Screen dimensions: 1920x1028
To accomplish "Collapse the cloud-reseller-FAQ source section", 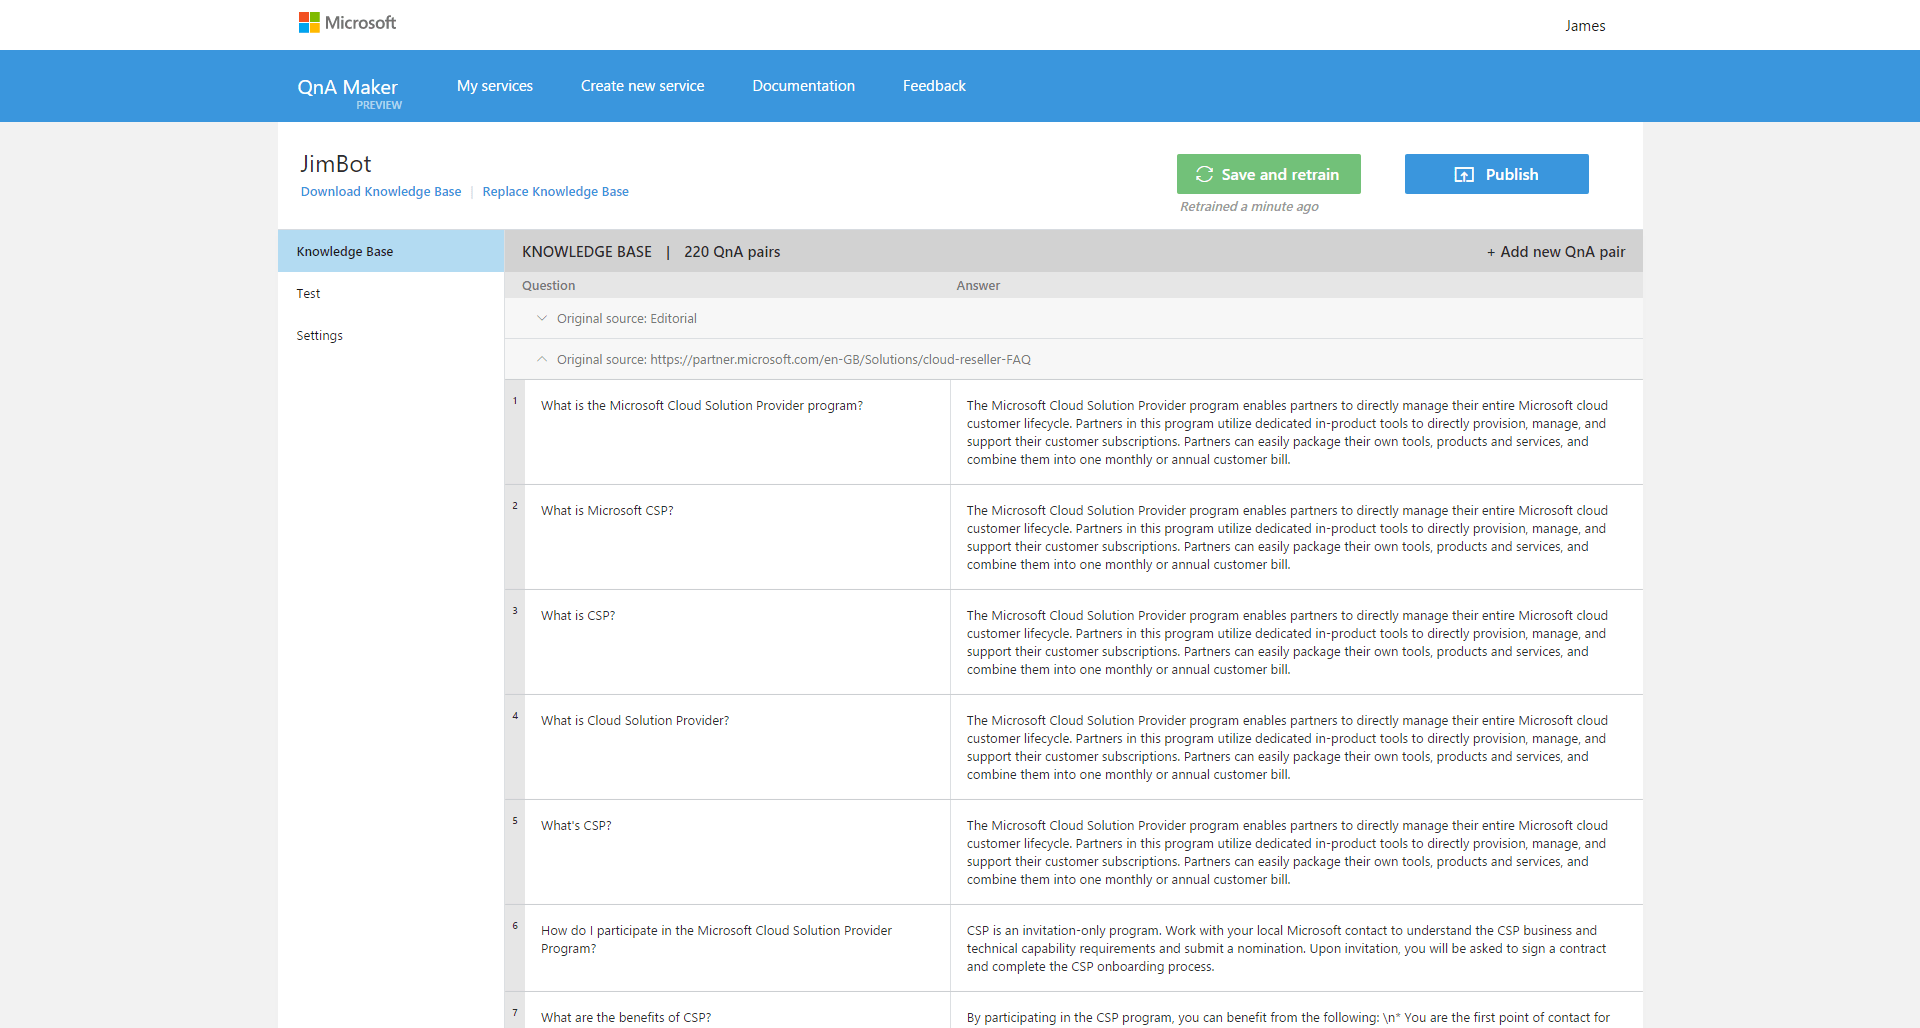I will click(542, 359).
